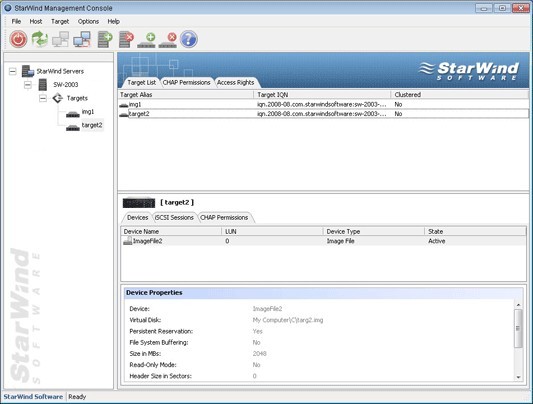Click the red power toolbar icon
This screenshot has height=404, width=533.
pos(18,39)
